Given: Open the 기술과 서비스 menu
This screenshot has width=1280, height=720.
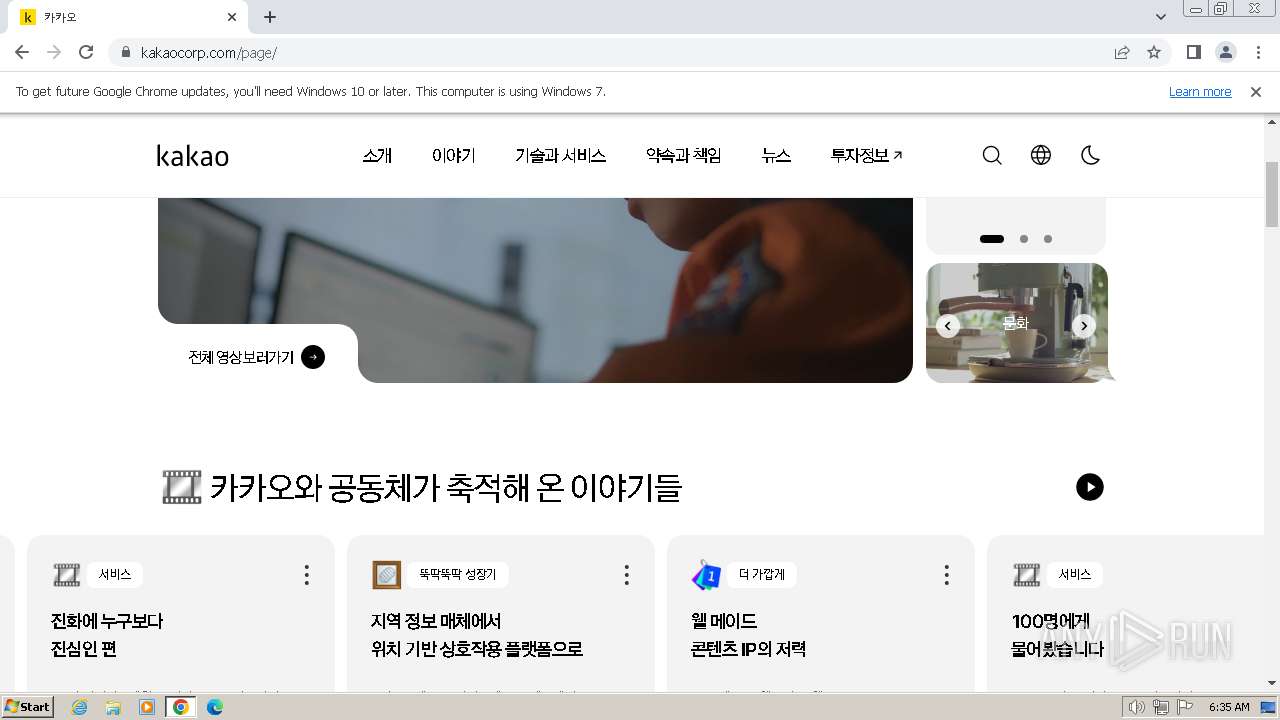Looking at the screenshot, I should coord(560,156).
